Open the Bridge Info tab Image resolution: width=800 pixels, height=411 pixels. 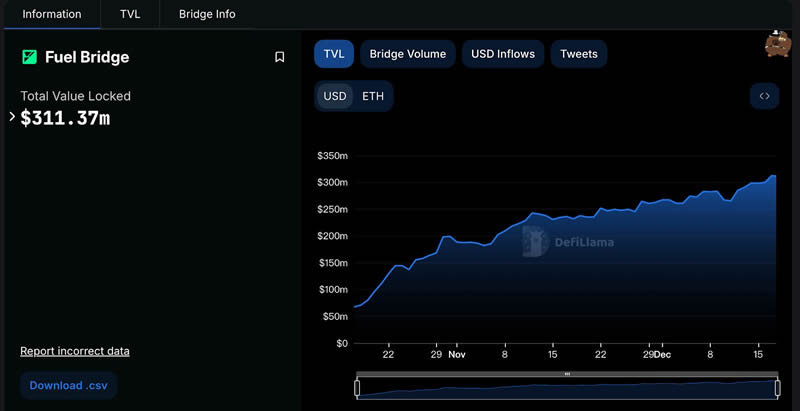207,14
